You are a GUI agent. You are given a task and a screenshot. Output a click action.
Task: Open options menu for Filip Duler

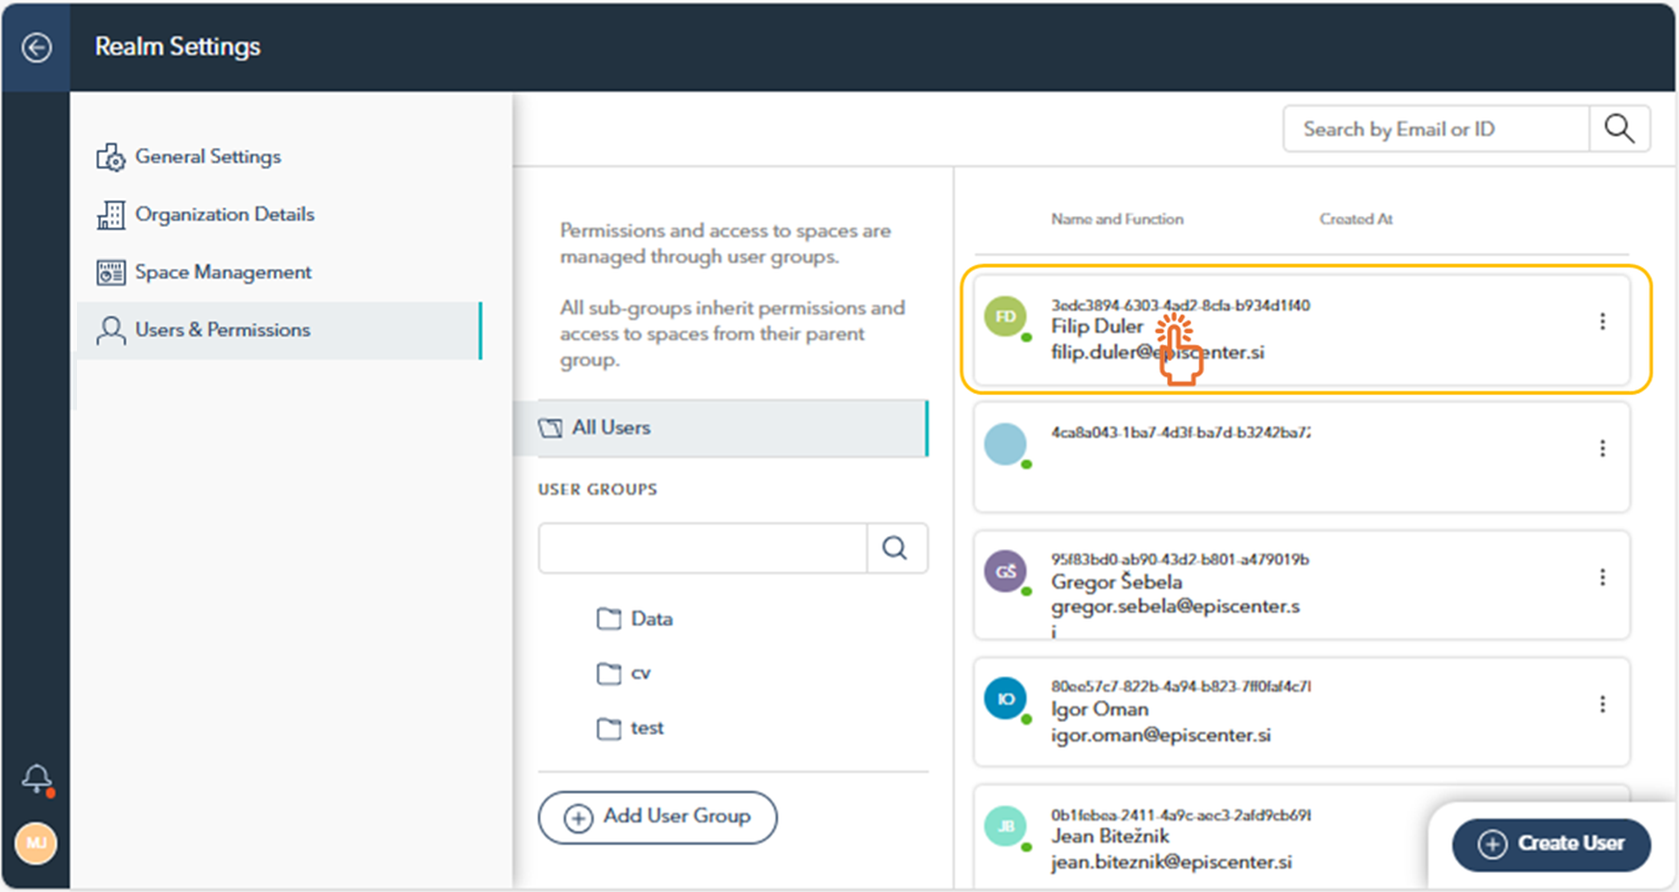(x=1602, y=321)
